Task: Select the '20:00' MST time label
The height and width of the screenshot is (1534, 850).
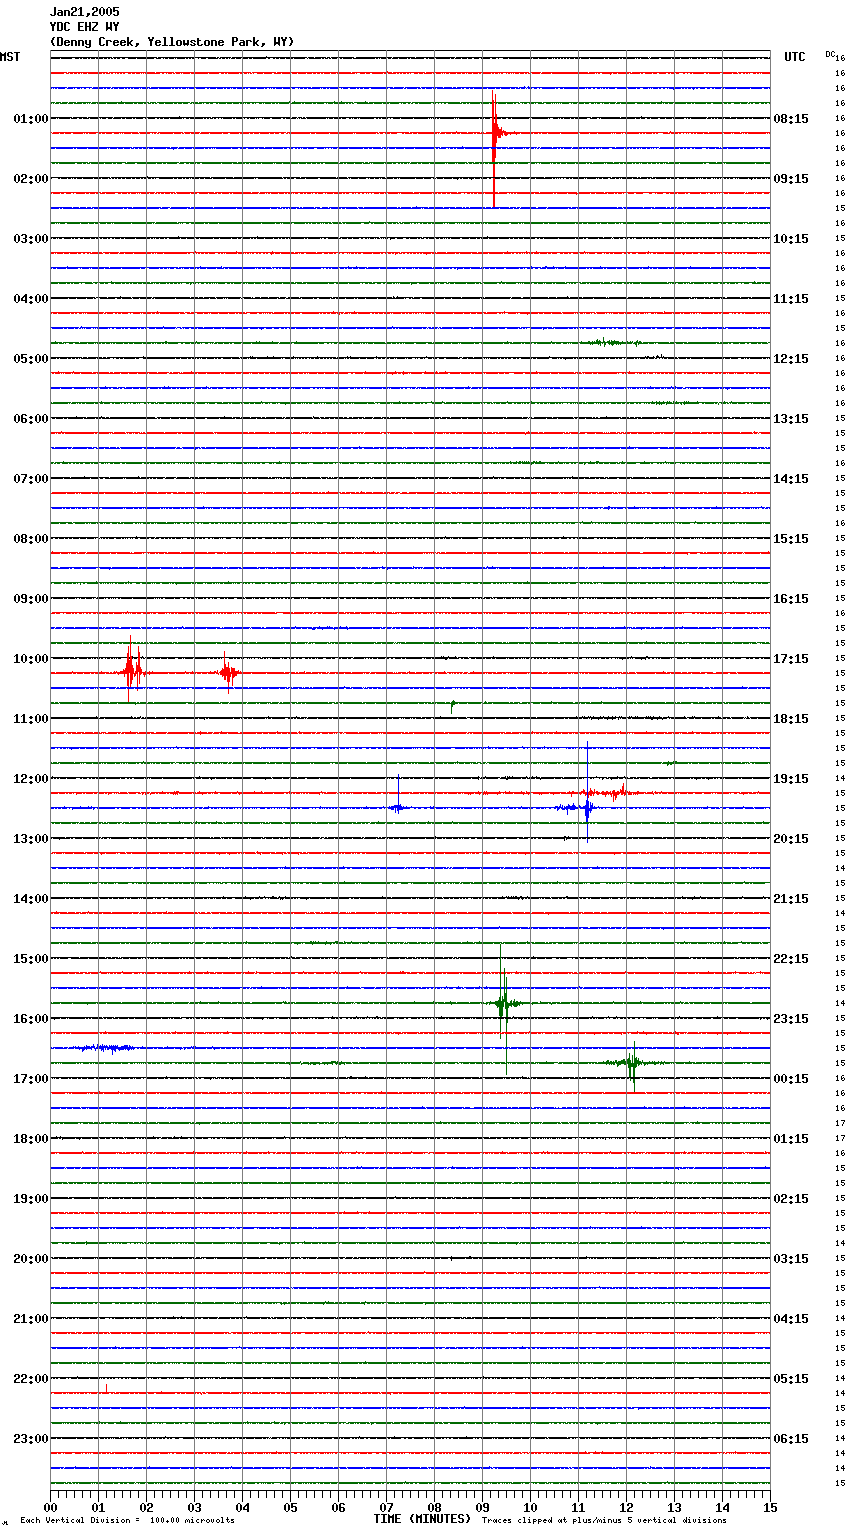Action: point(30,1259)
